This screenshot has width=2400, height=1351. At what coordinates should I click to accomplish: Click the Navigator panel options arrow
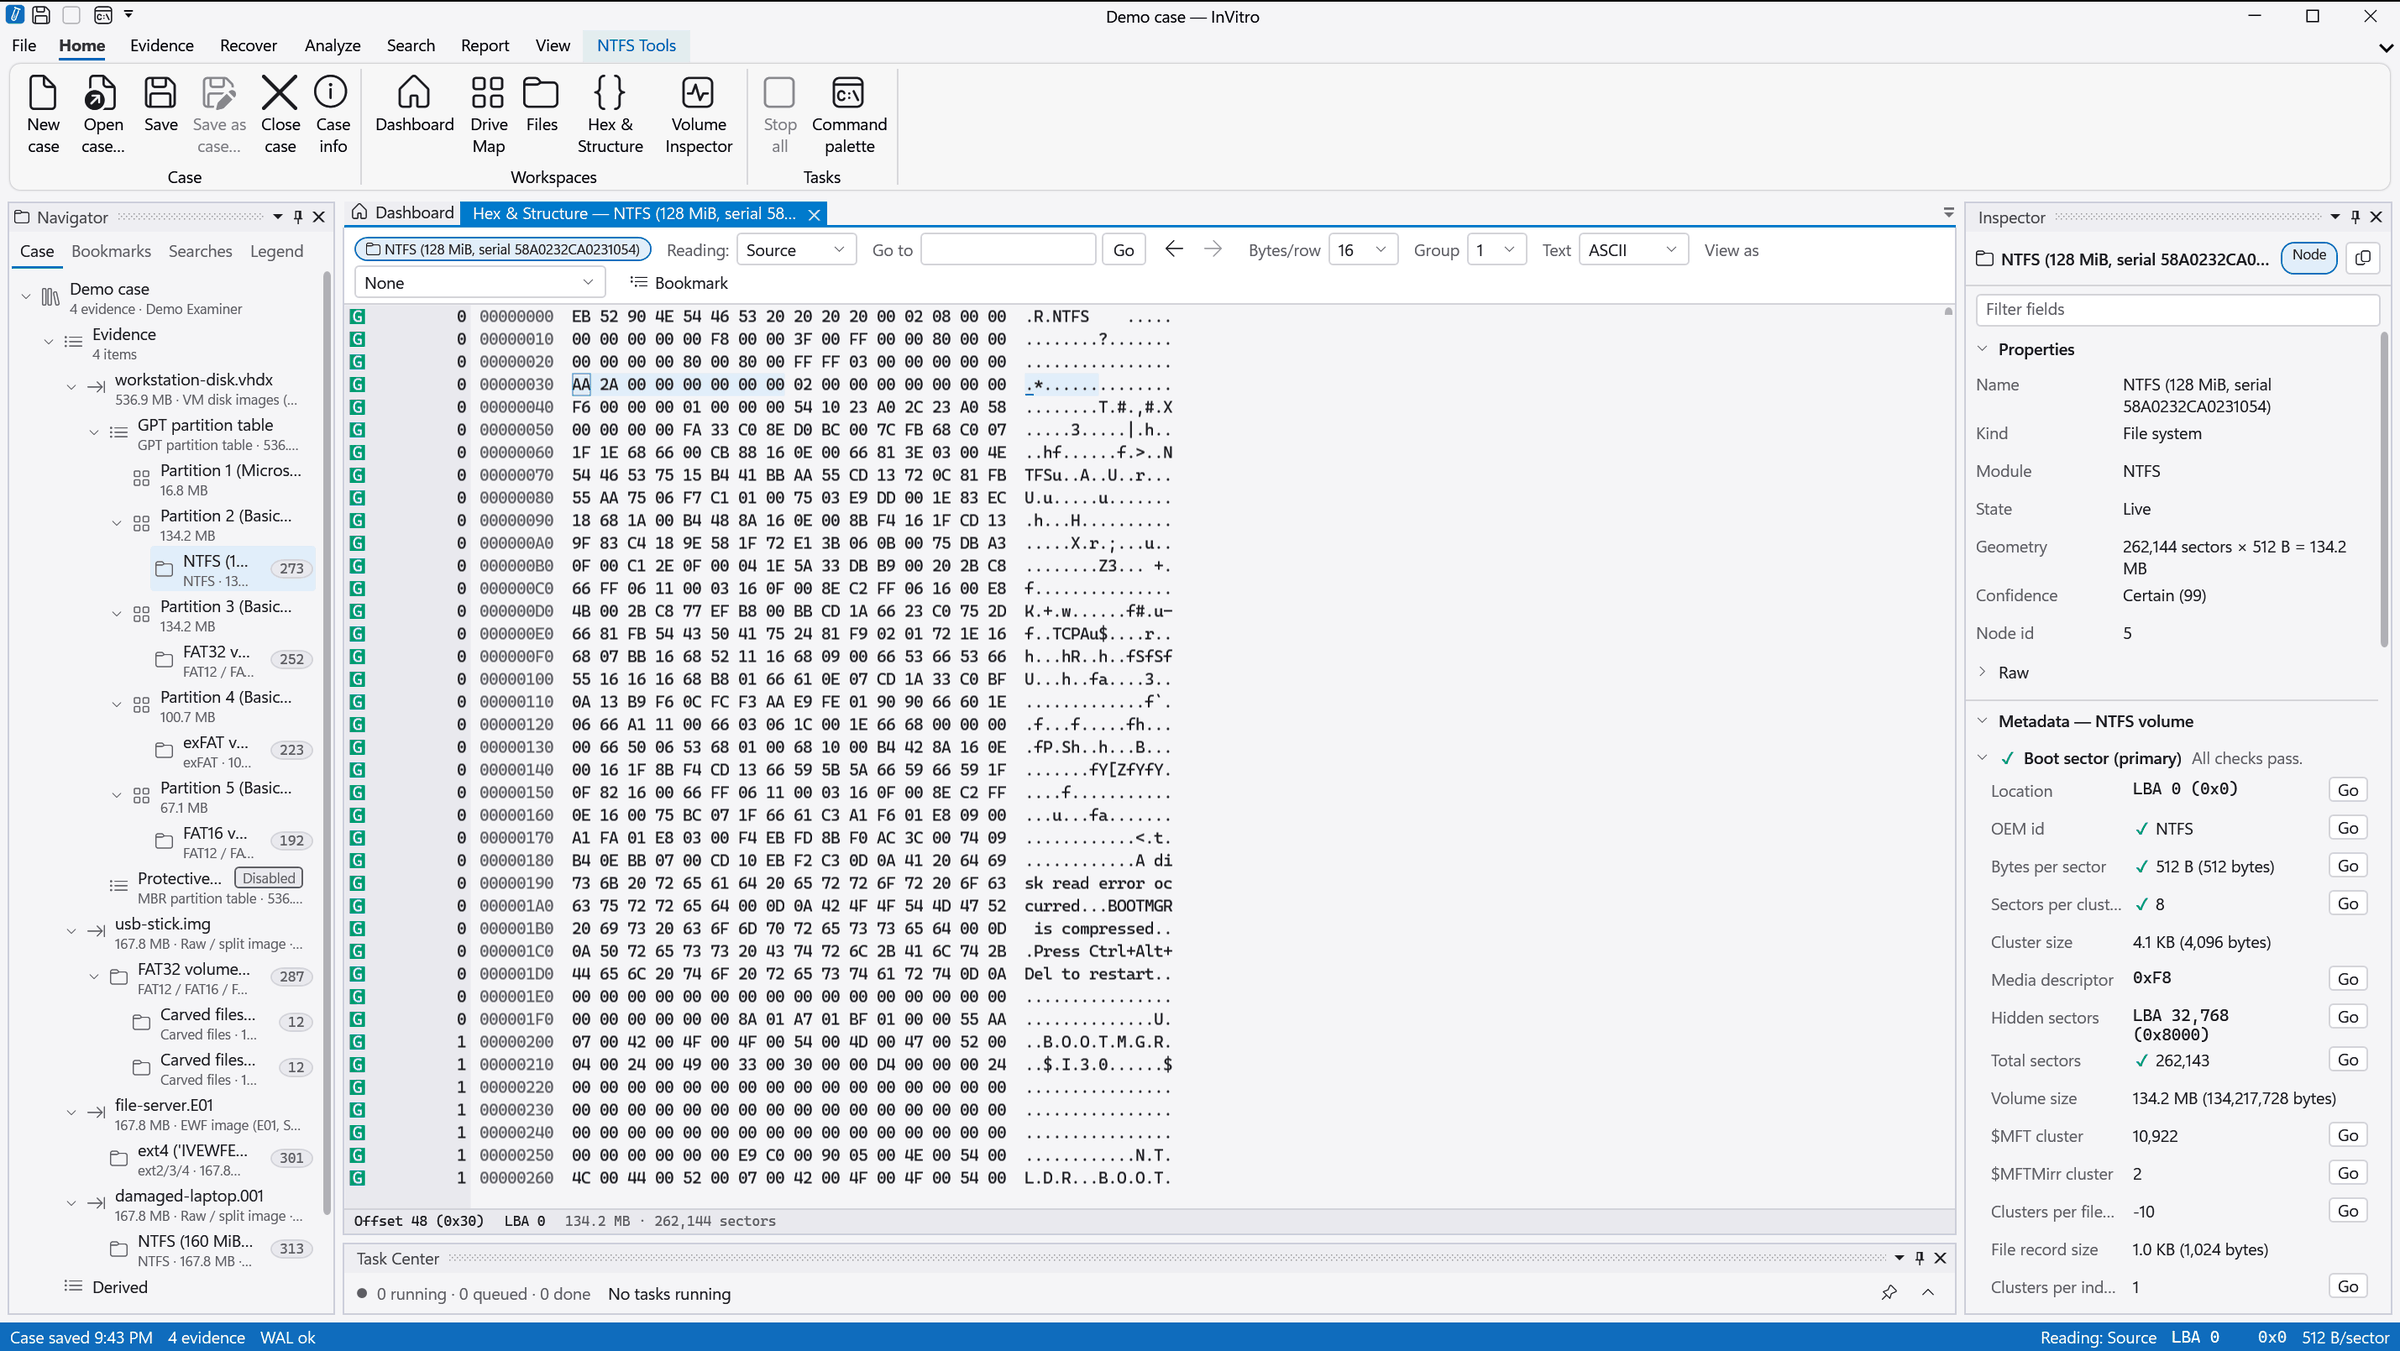click(x=278, y=217)
